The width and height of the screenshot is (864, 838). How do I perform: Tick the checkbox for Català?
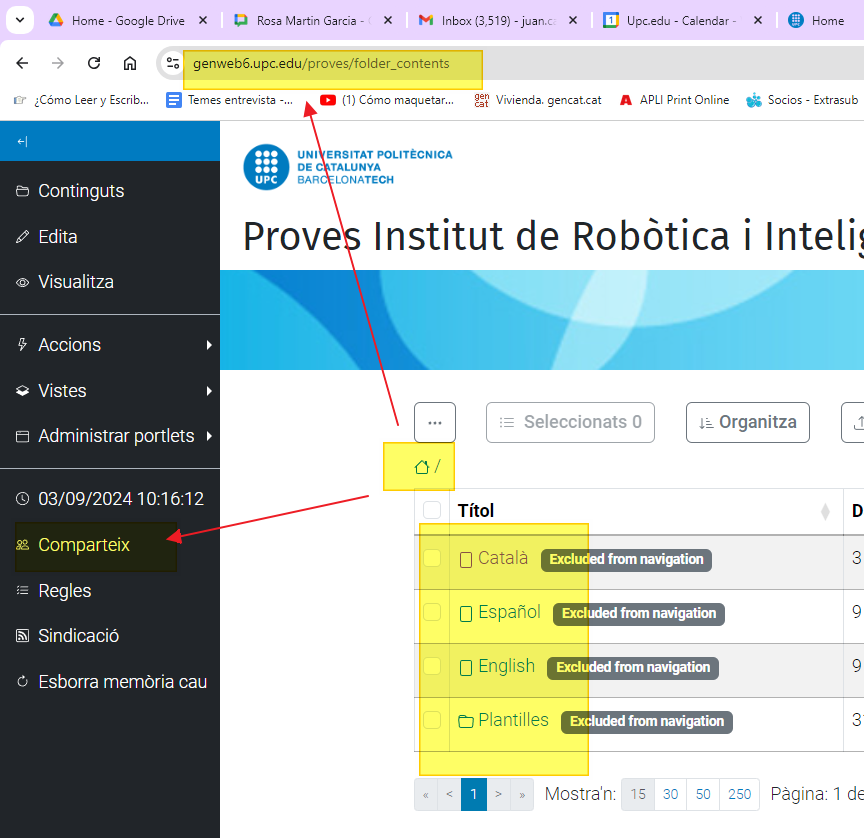432,558
